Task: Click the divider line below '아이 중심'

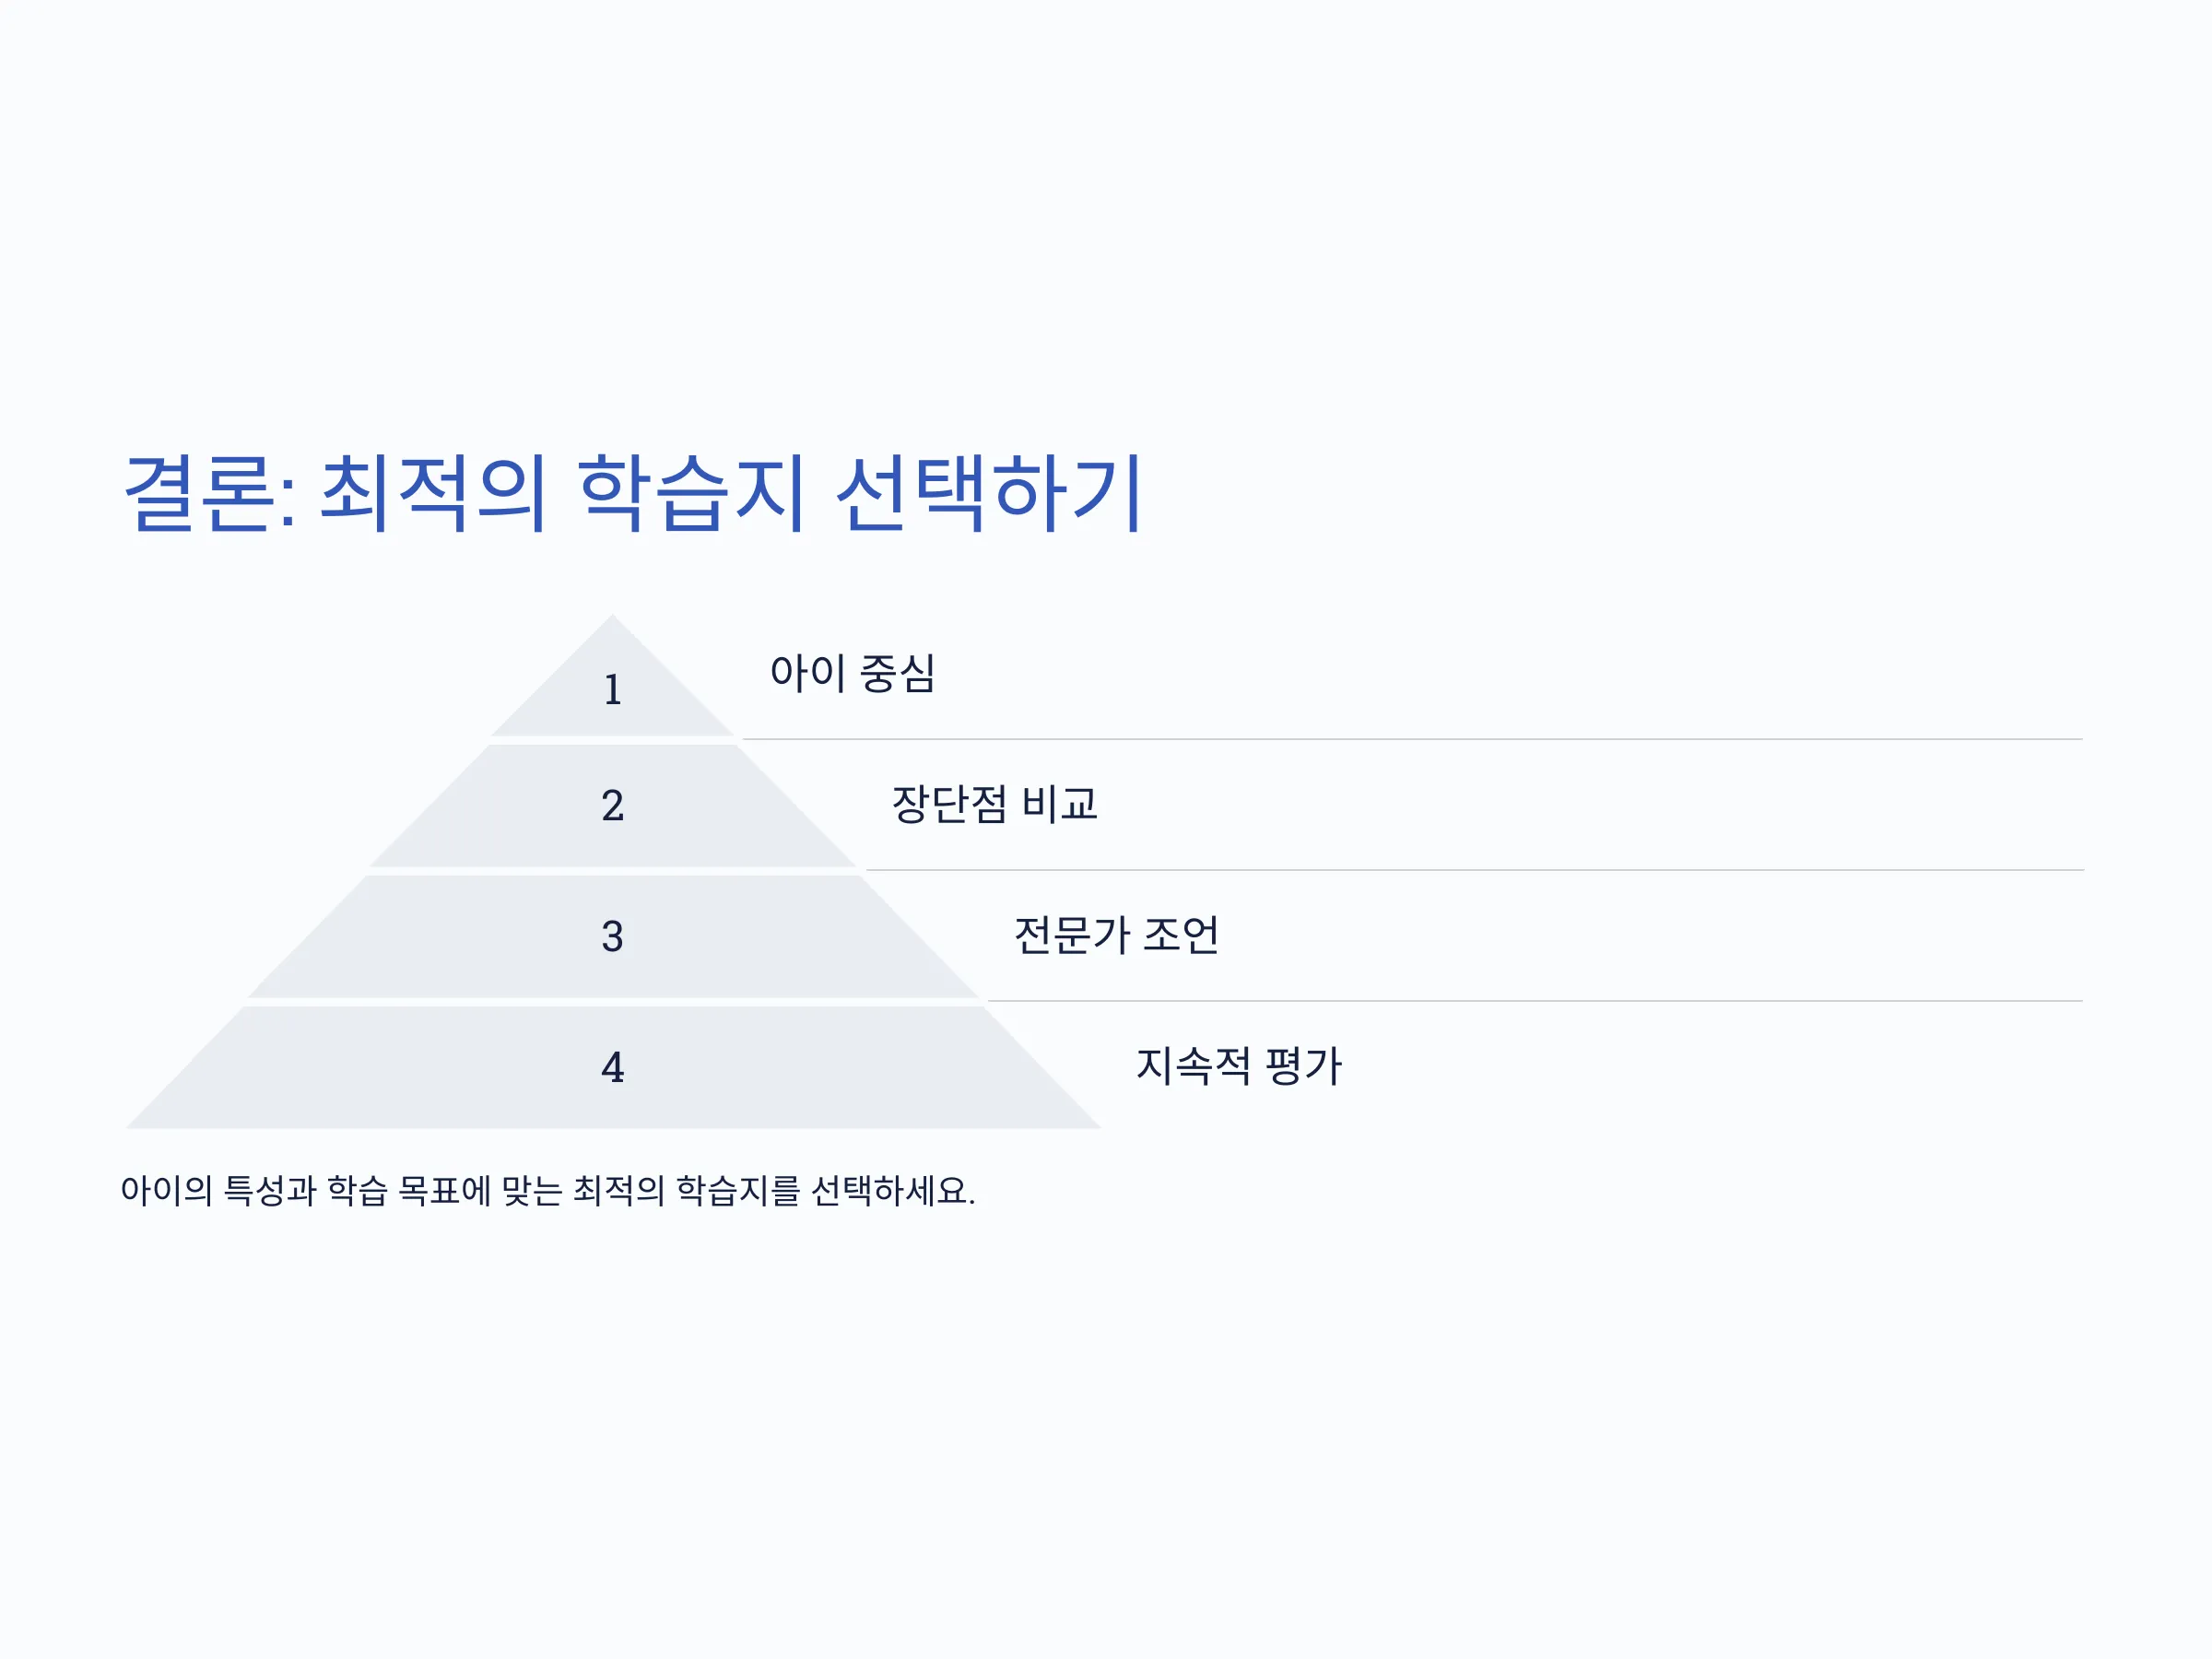Action: (1413, 740)
